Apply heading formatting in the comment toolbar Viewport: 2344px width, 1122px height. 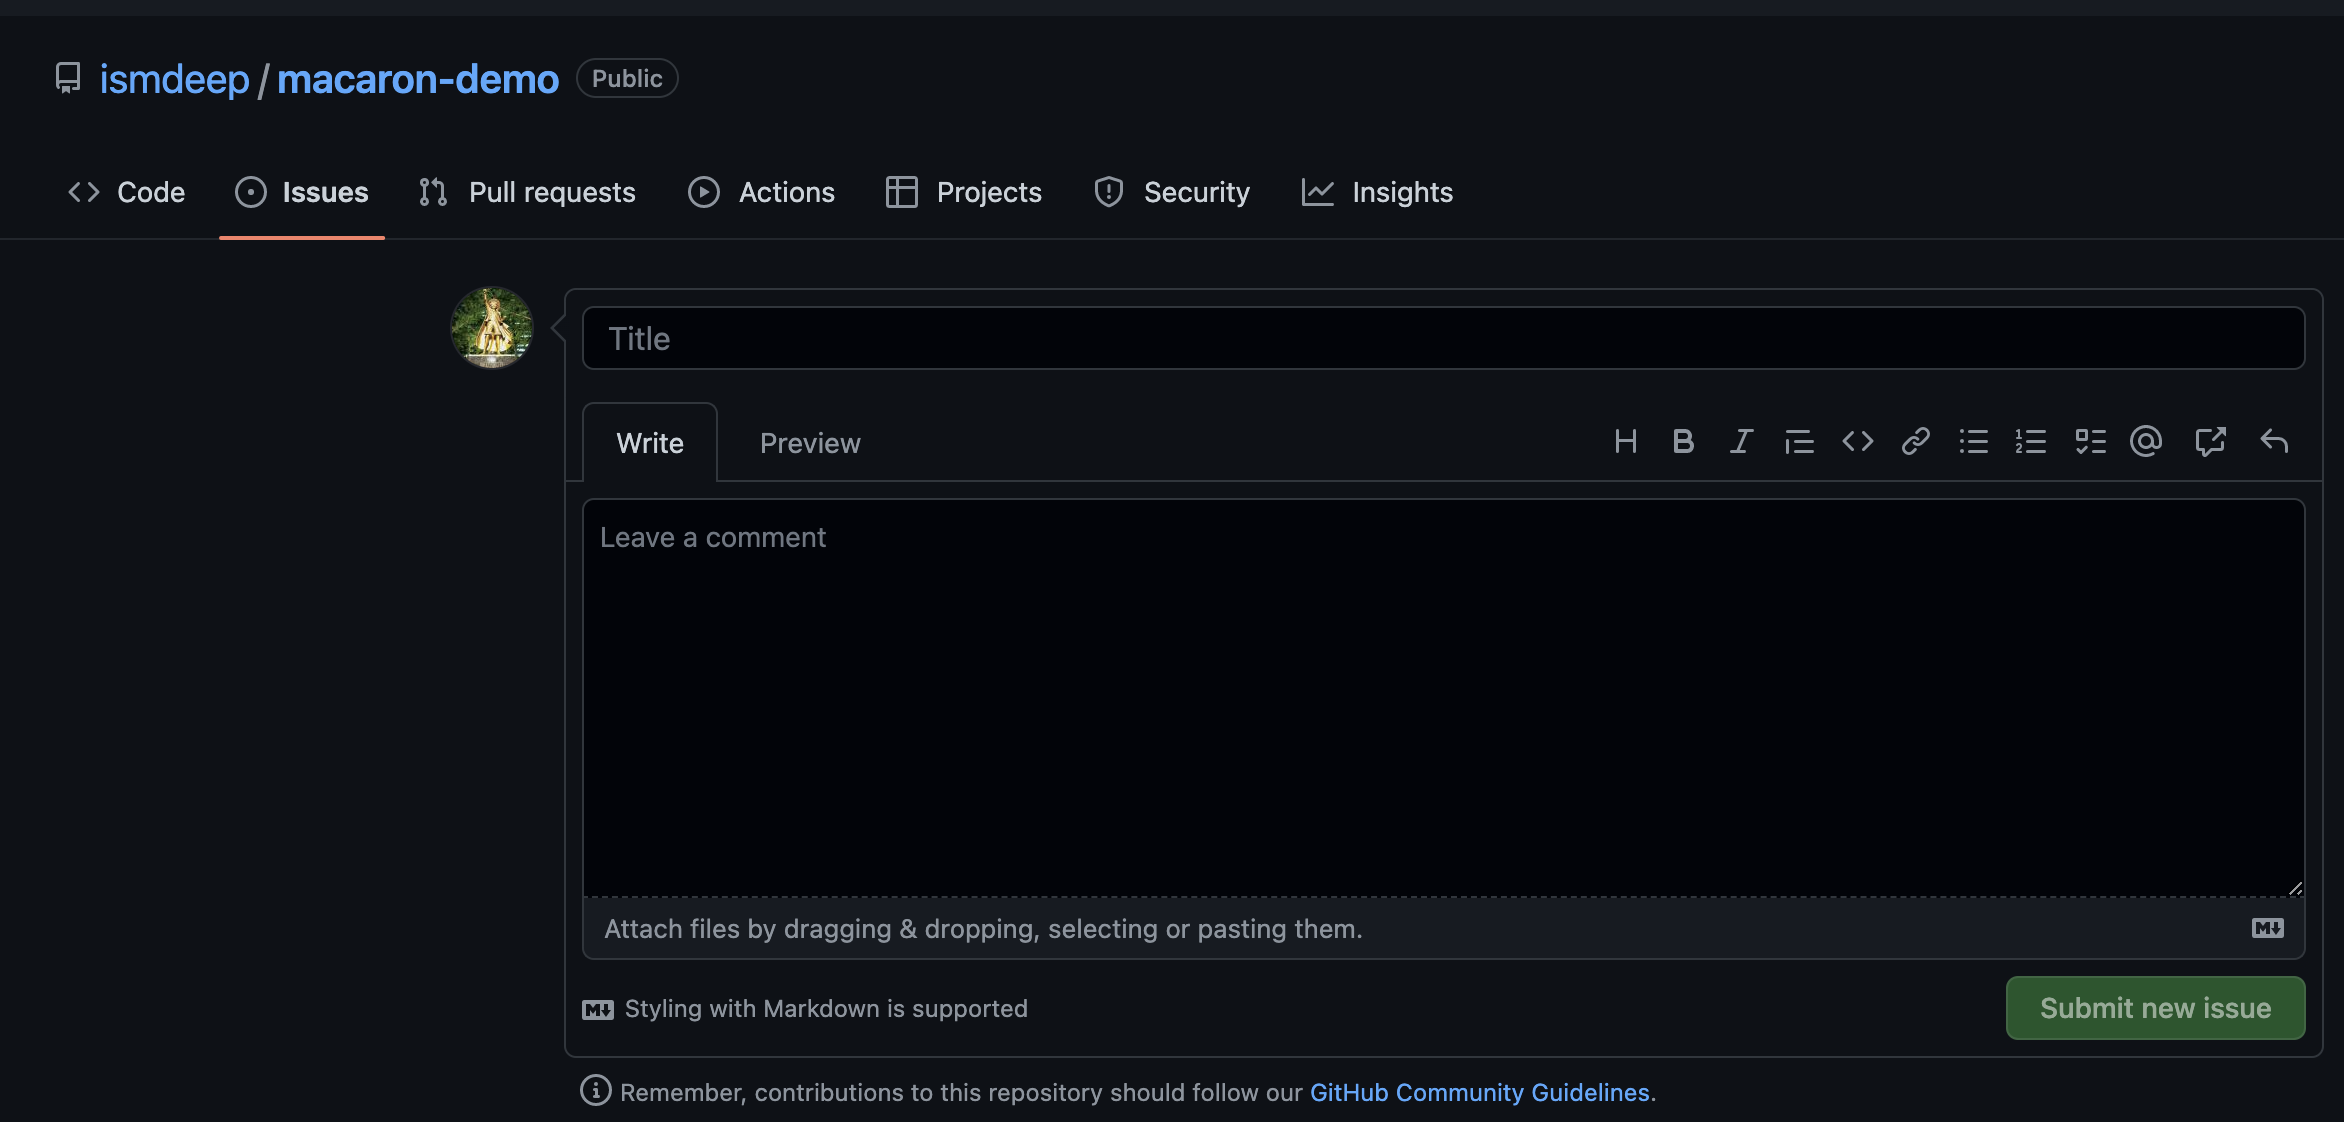pos(1626,441)
